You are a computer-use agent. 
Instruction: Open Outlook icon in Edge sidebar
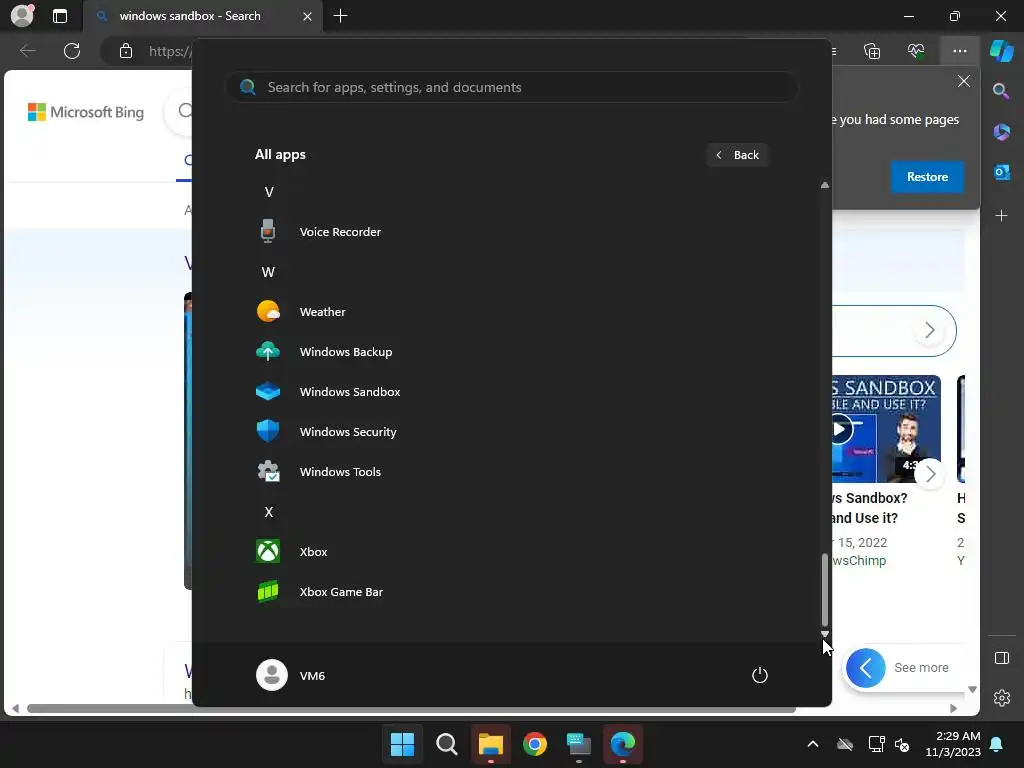[x=1002, y=172]
